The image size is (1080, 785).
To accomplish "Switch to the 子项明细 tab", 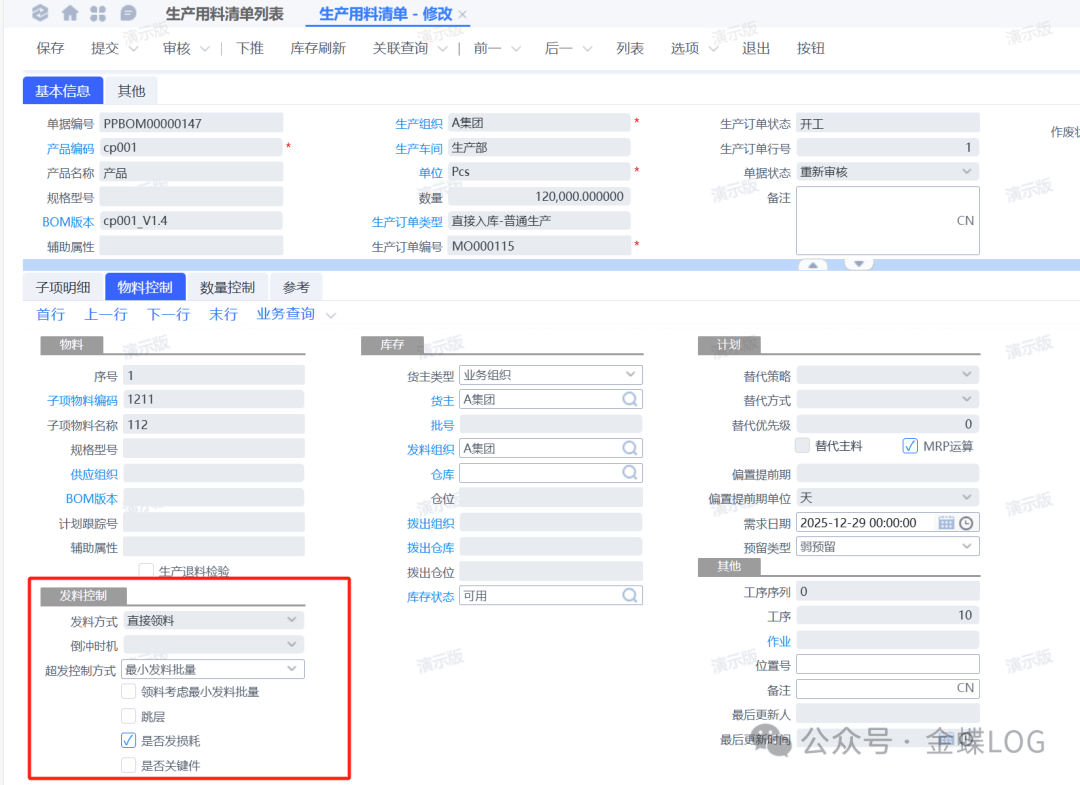I will click(x=63, y=287).
